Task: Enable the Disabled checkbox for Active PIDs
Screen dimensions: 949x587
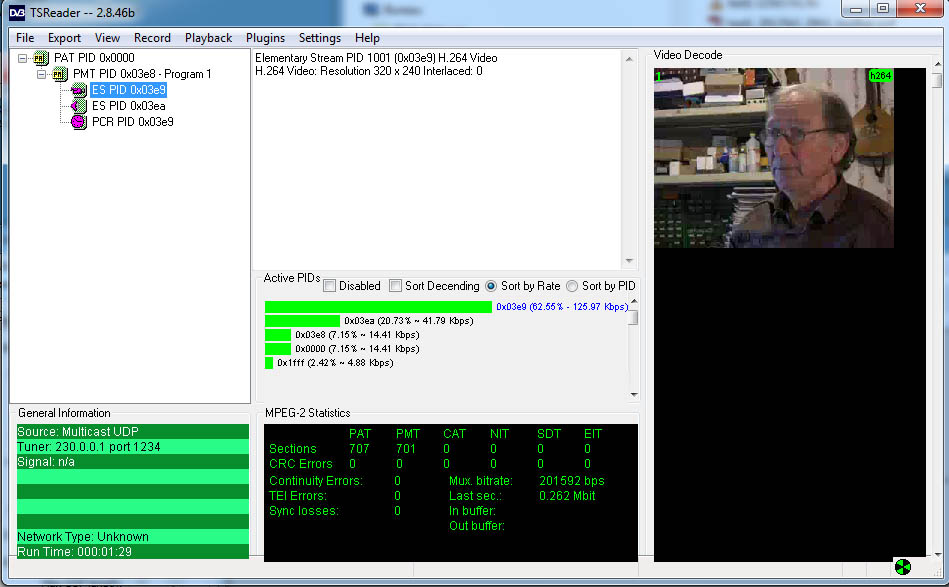Action: [x=329, y=286]
